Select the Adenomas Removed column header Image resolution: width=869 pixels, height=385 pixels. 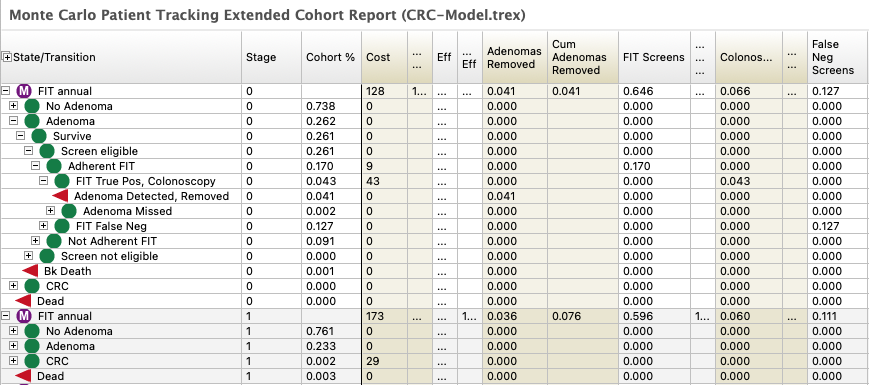click(515, 57)
